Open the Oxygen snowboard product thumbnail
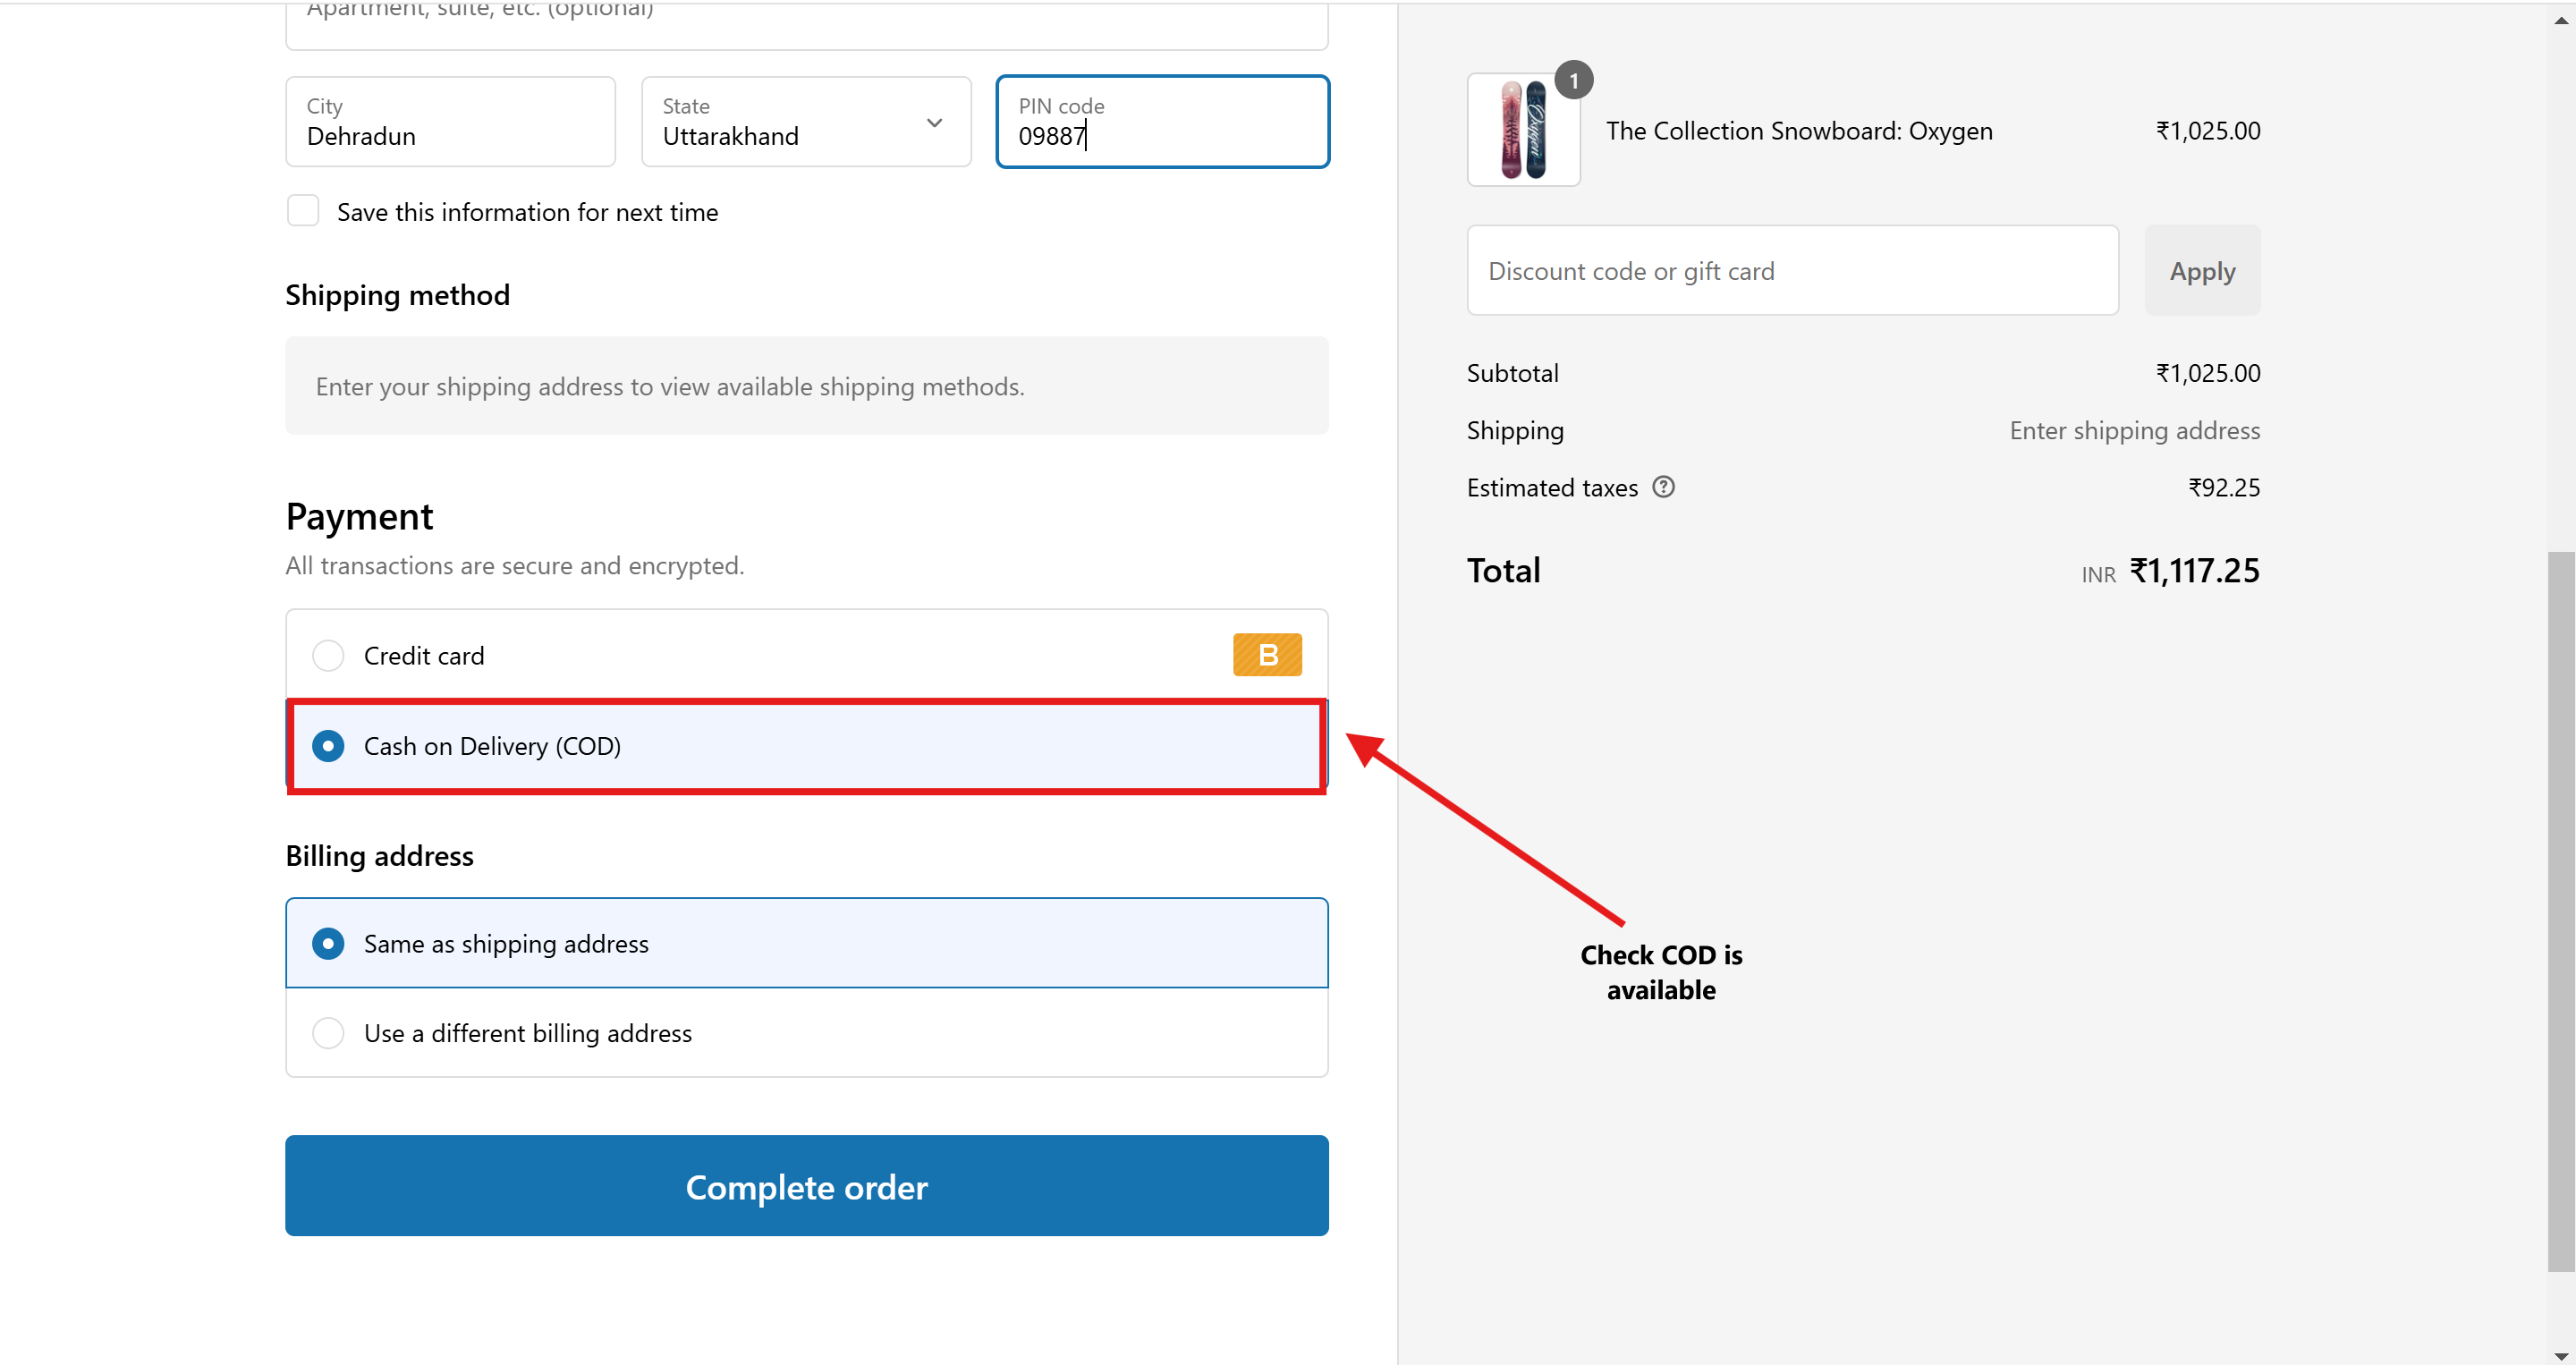 1523,131
